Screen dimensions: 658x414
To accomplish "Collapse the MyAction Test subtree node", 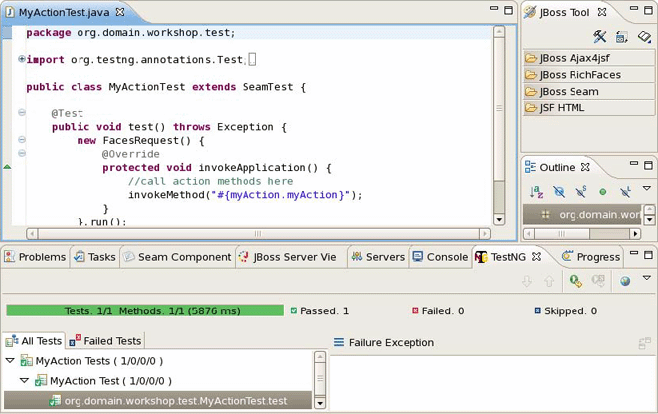I will tap(25, 380).
